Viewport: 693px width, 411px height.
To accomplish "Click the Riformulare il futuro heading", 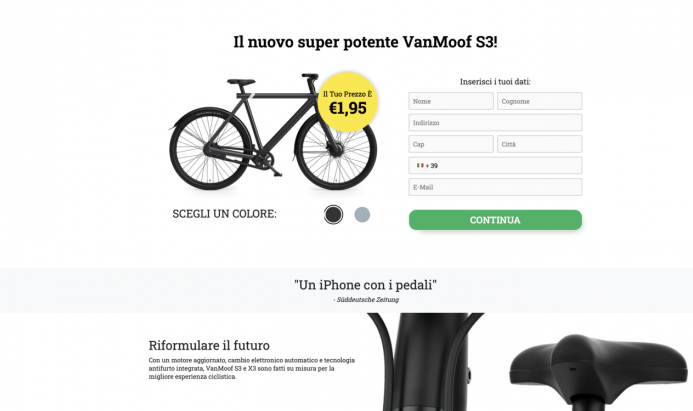I will (209, 345).
